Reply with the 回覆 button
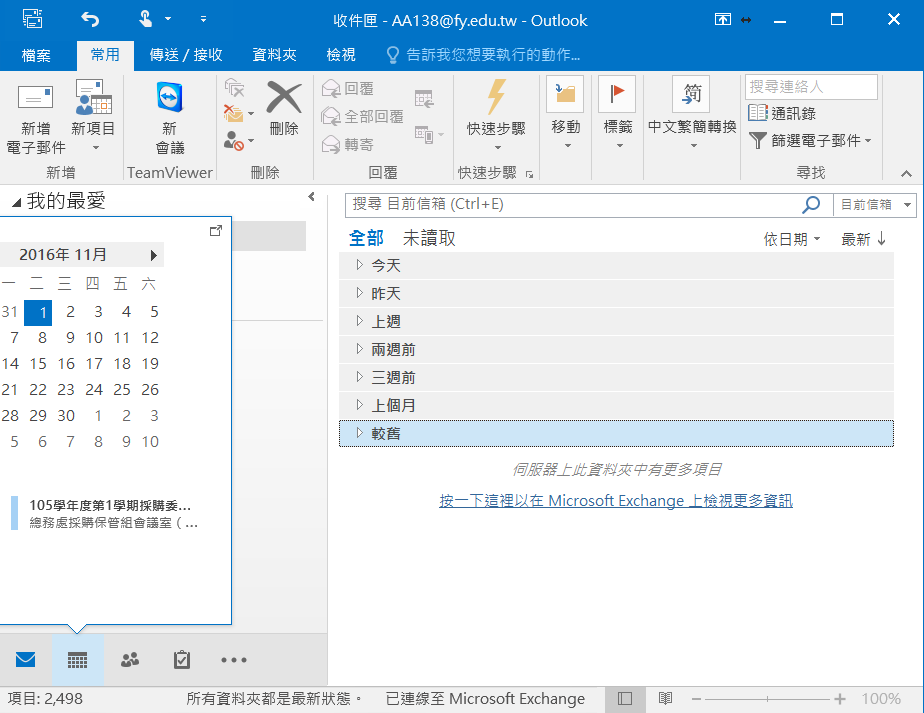924x713 pixels. pyautogui.click(x=348, y=89)
